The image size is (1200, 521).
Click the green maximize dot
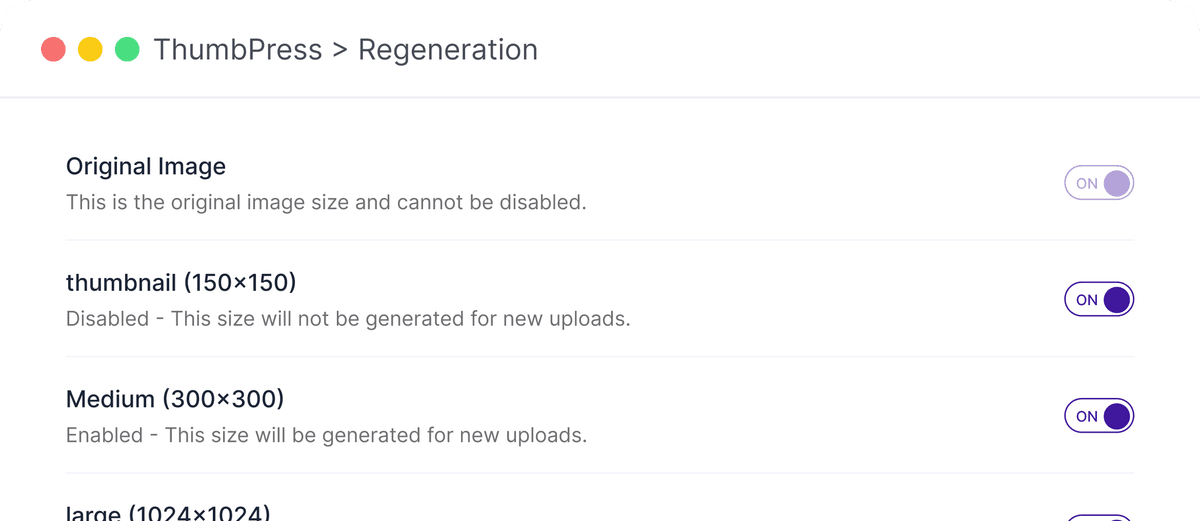point(127,49)
